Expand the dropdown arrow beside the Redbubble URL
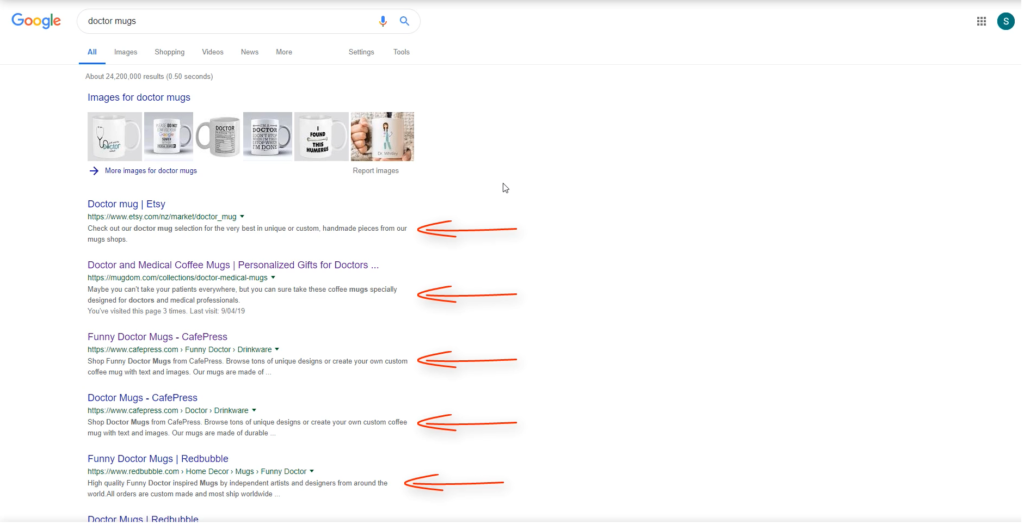 (x=312, y=471)
